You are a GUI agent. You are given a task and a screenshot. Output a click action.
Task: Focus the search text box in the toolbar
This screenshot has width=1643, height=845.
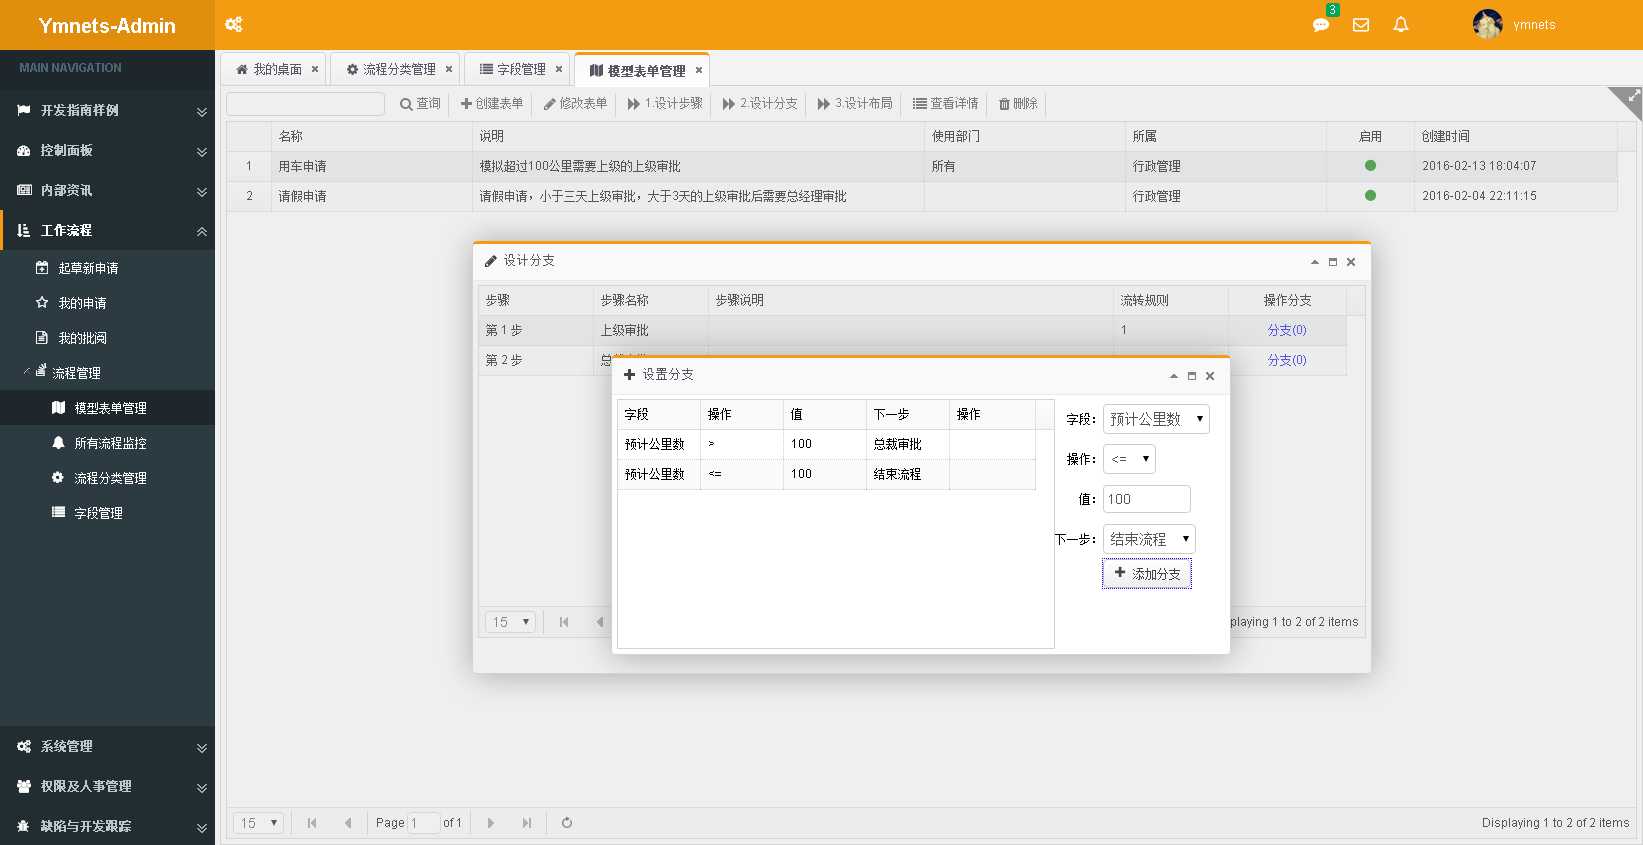pos(305,104)
